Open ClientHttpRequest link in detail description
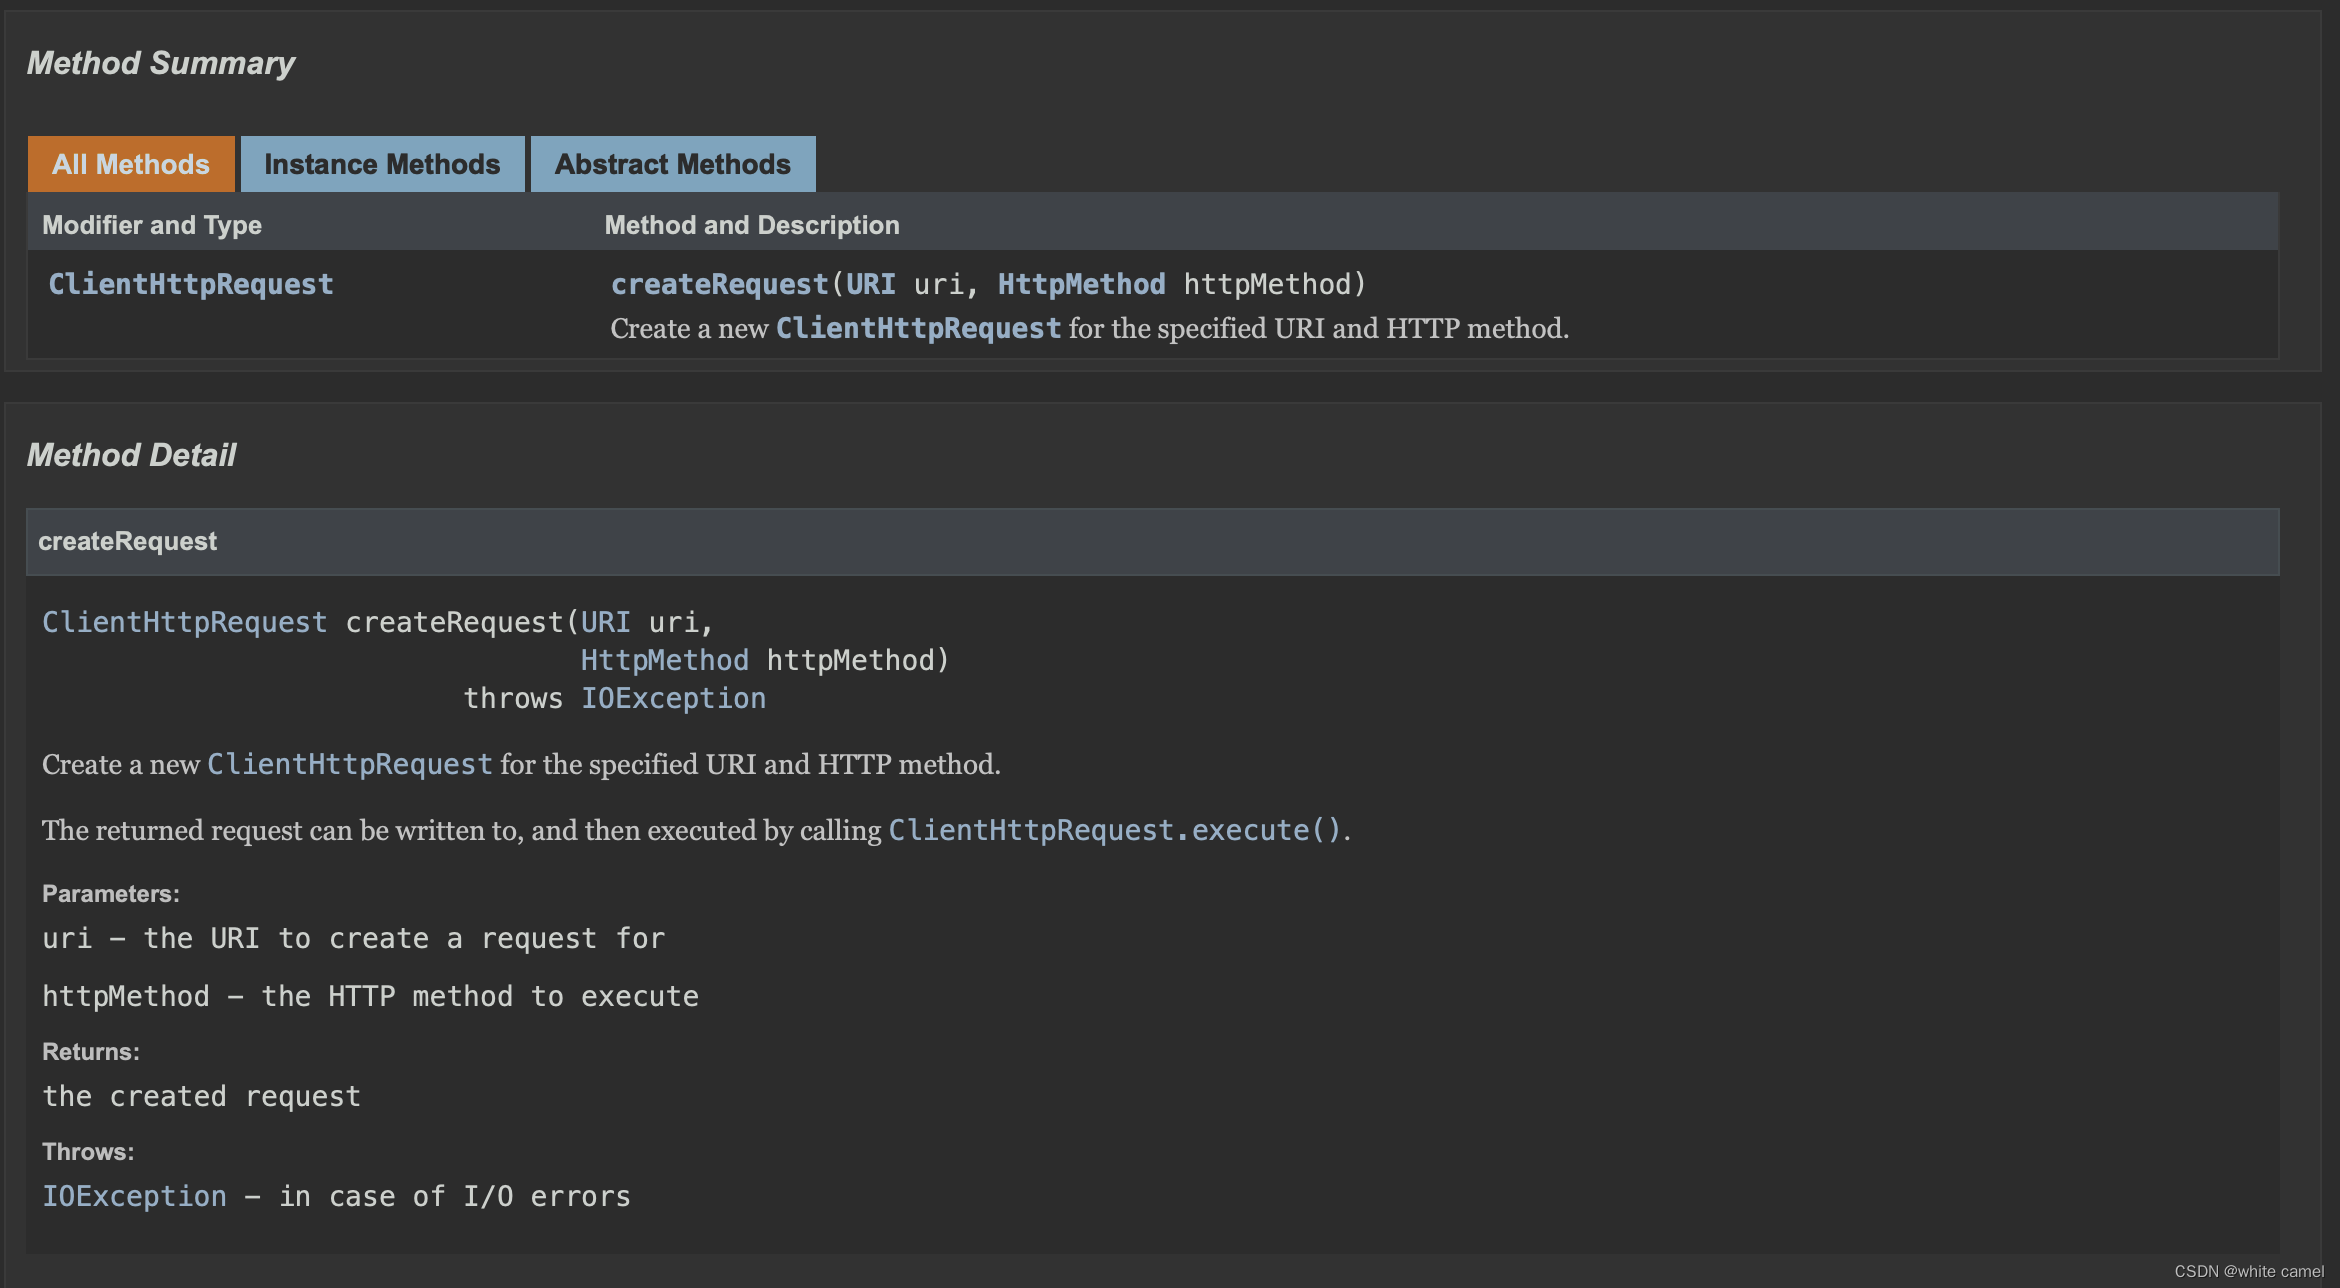Image resolution: width=2340 pixels, height=1288 pixels. (349, 764)
